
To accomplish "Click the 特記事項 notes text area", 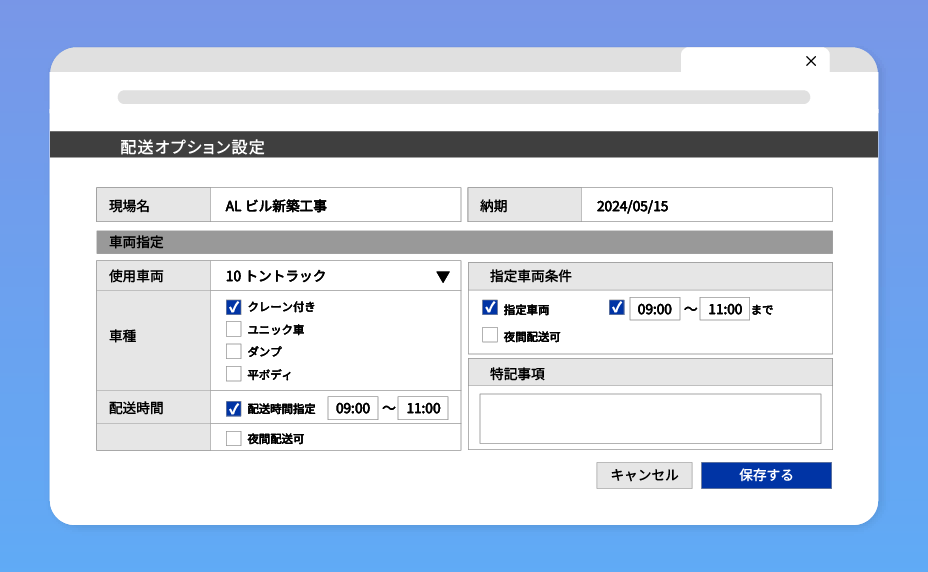I will (650, 418).
